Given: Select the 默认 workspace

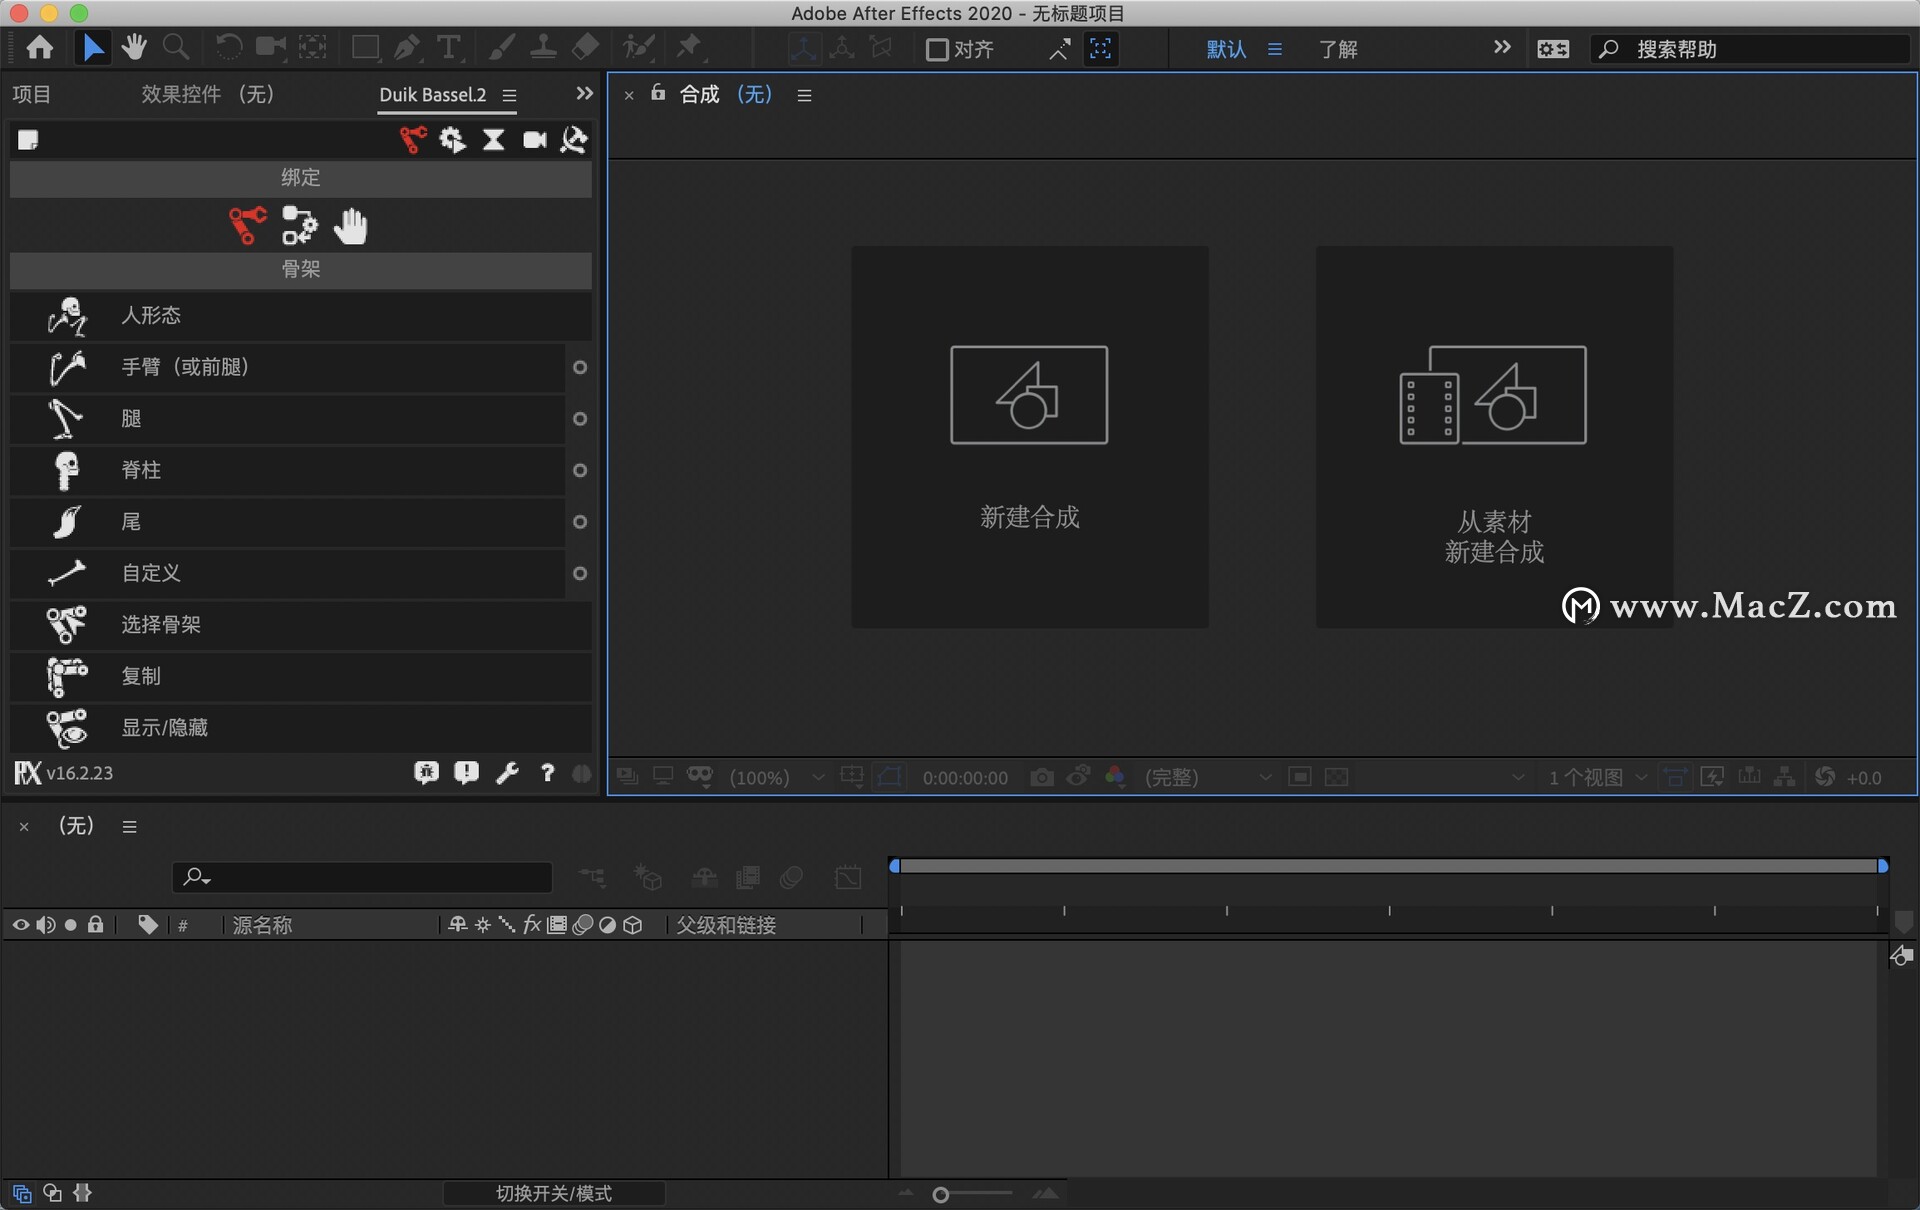Looking at the screenshot, I should (1226, 49).
